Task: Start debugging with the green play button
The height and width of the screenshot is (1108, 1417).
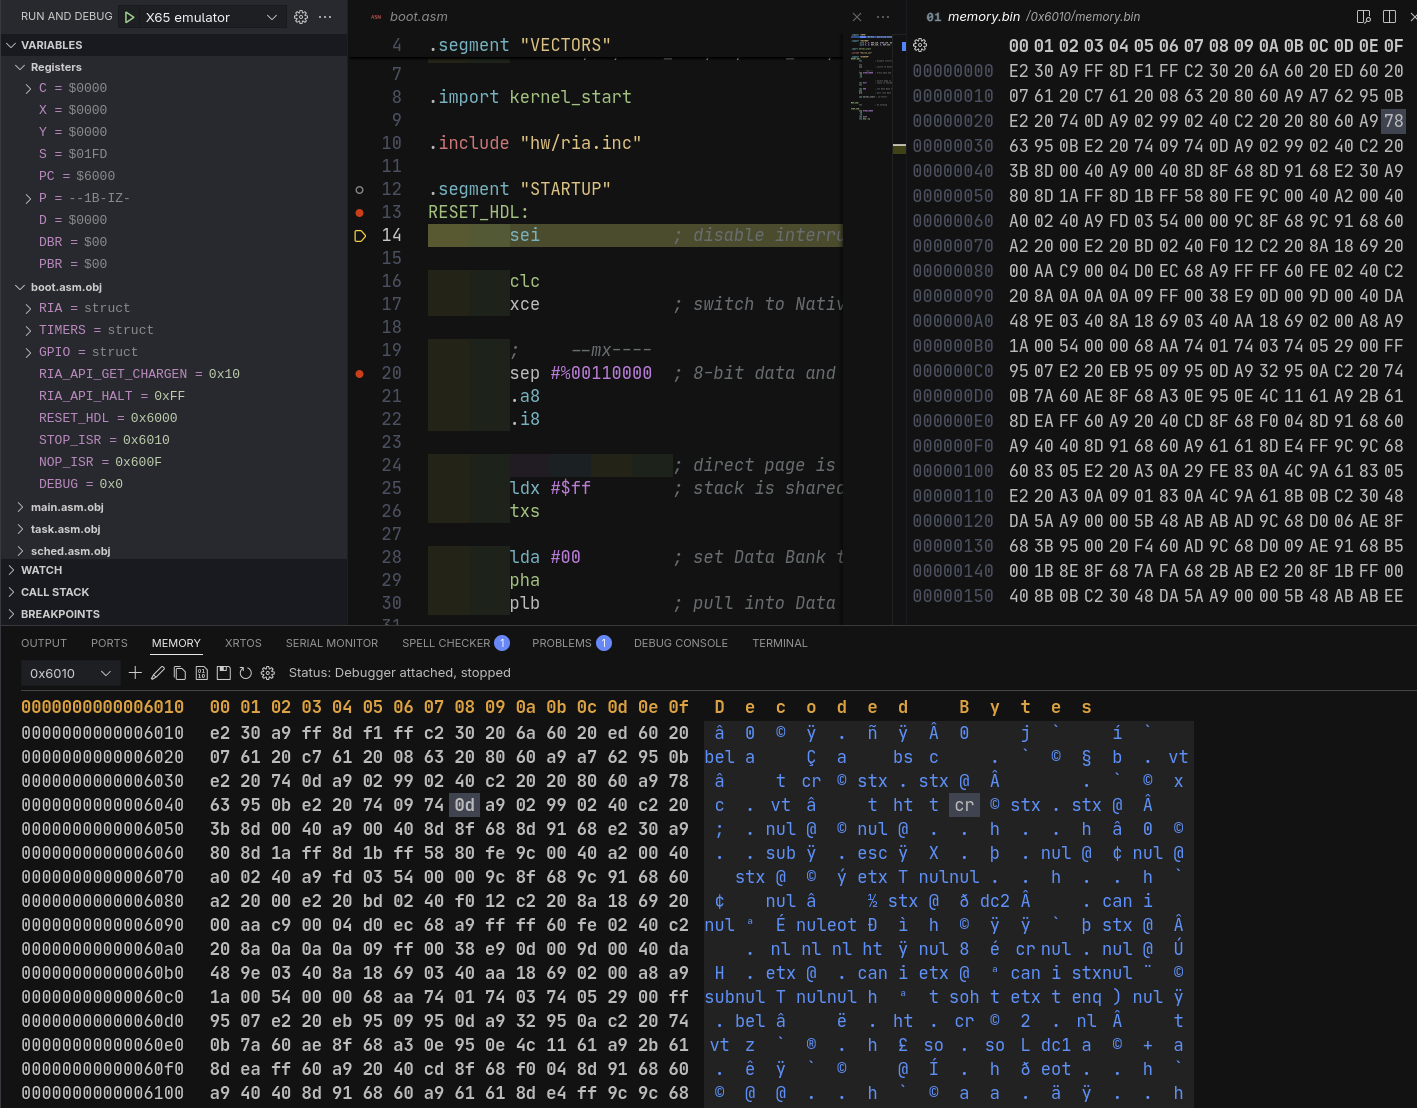Action: click(x=130, y=17)
